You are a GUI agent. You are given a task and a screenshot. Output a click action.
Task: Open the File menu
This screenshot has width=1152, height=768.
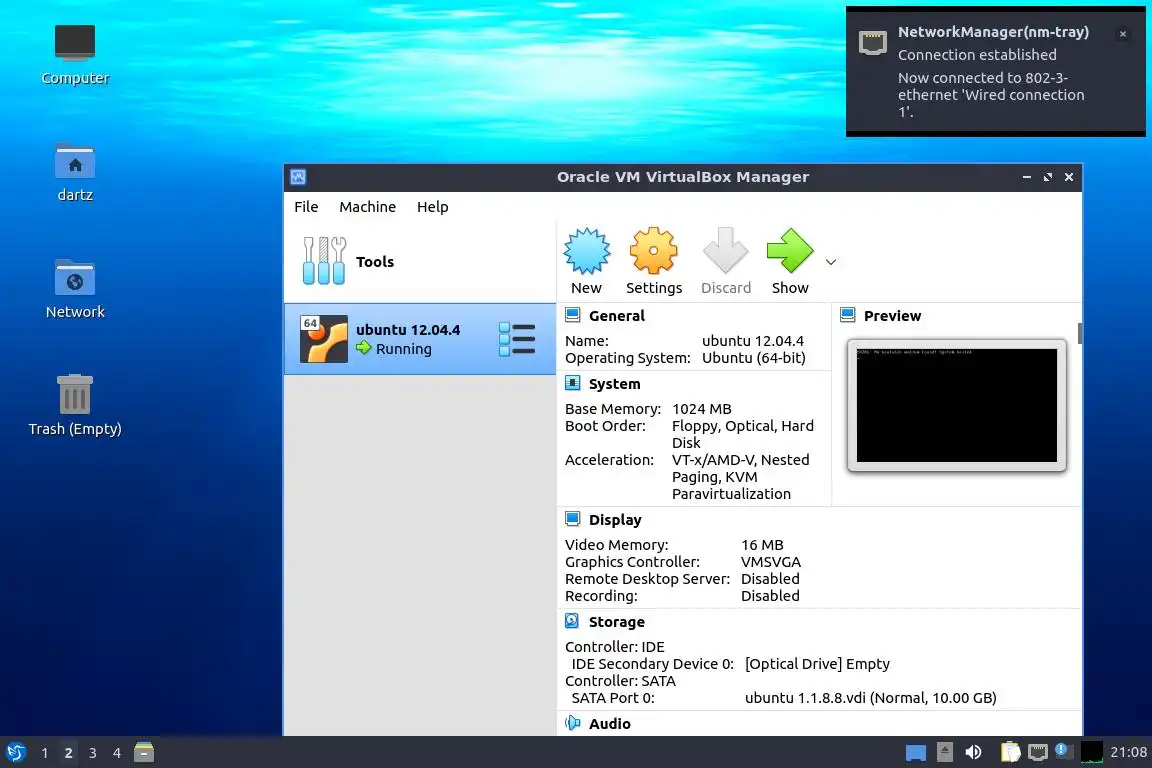(306, 207)
